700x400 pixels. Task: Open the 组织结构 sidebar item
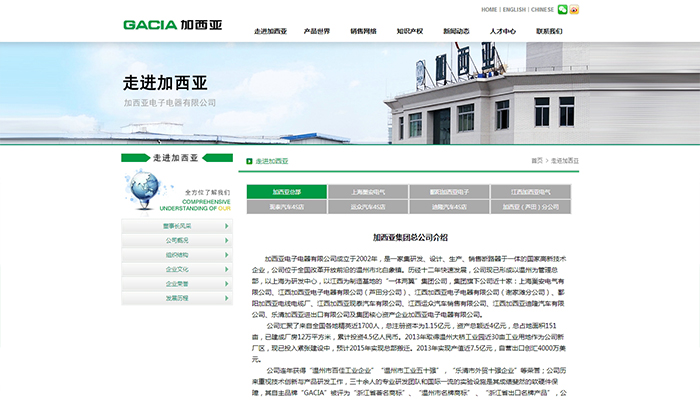(x=177, y=255)
